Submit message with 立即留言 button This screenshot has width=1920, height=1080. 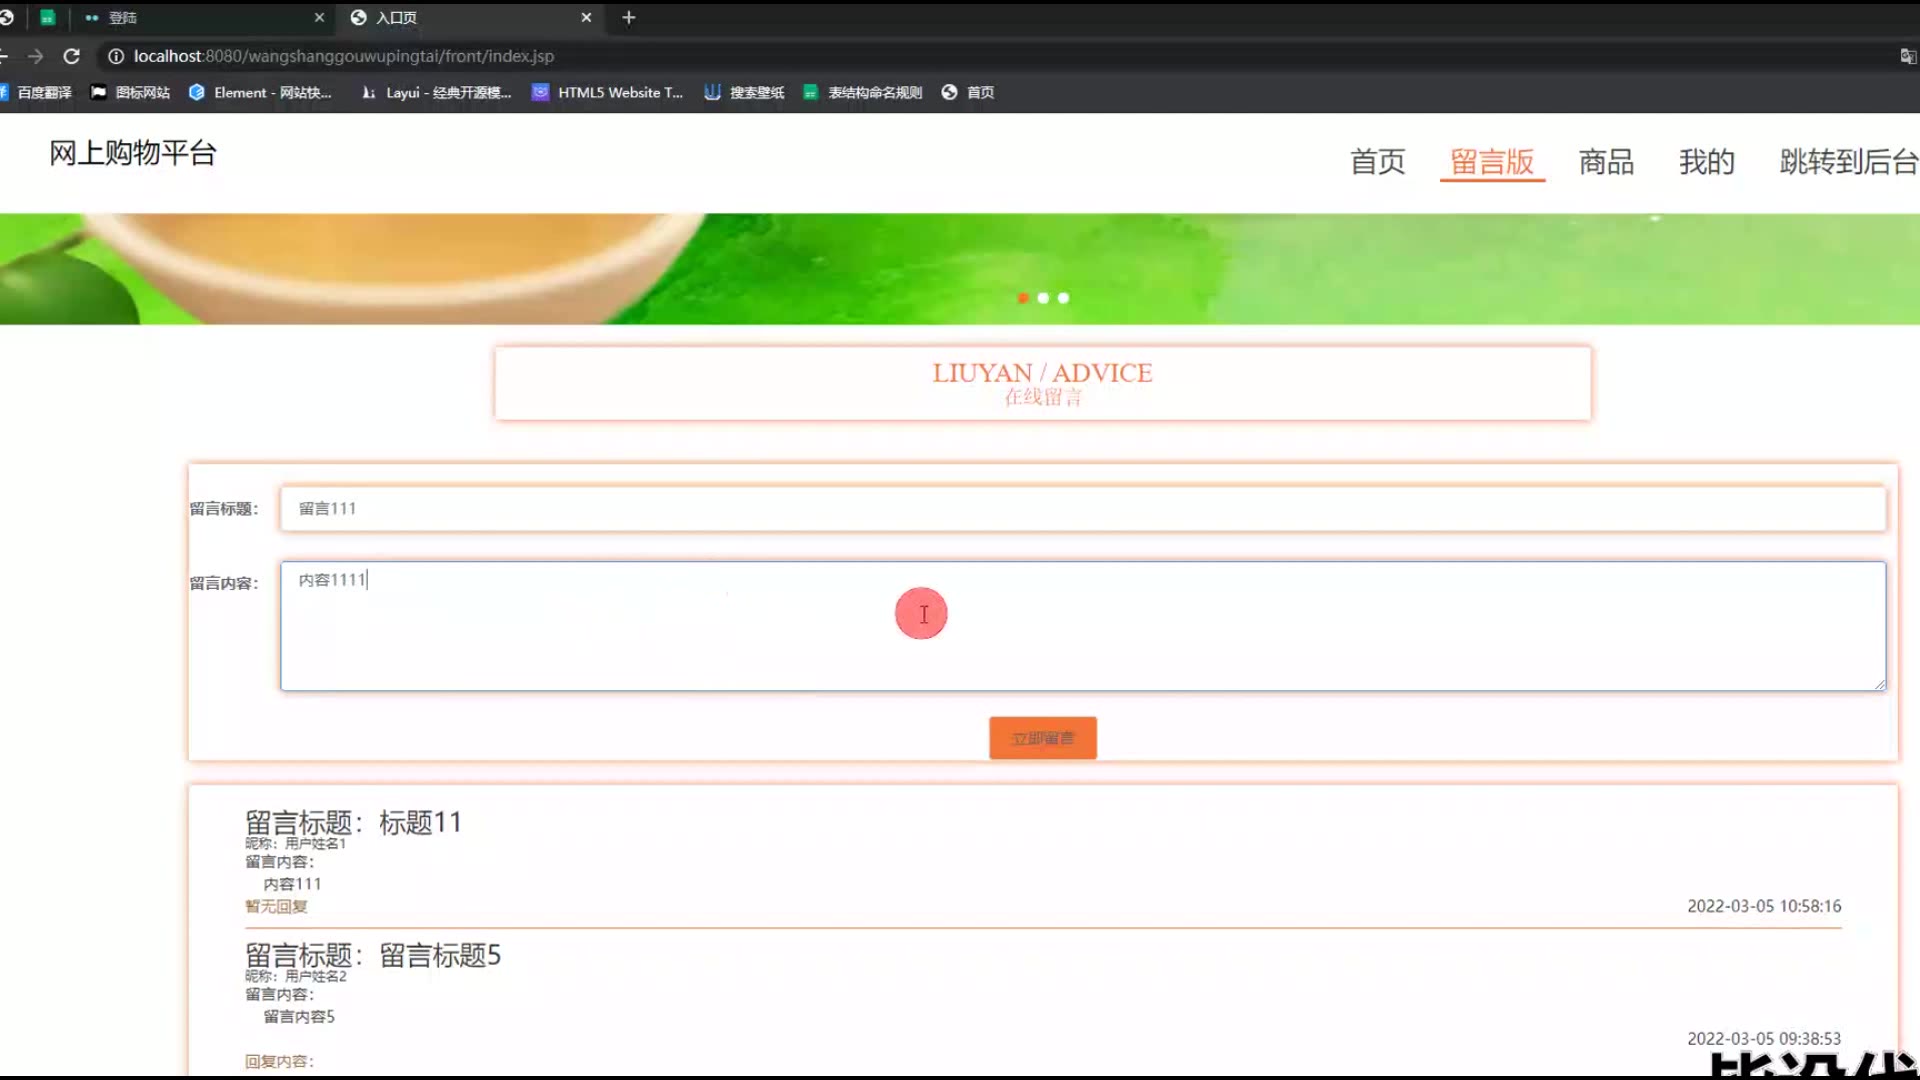coord(1042,738)
